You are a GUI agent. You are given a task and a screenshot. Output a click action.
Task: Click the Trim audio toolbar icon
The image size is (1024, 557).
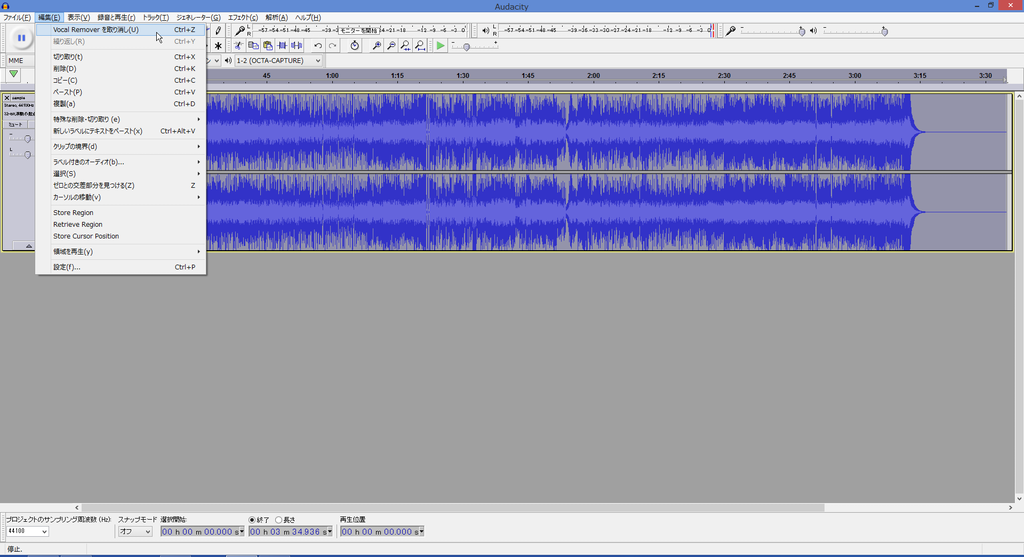(282, 46)
